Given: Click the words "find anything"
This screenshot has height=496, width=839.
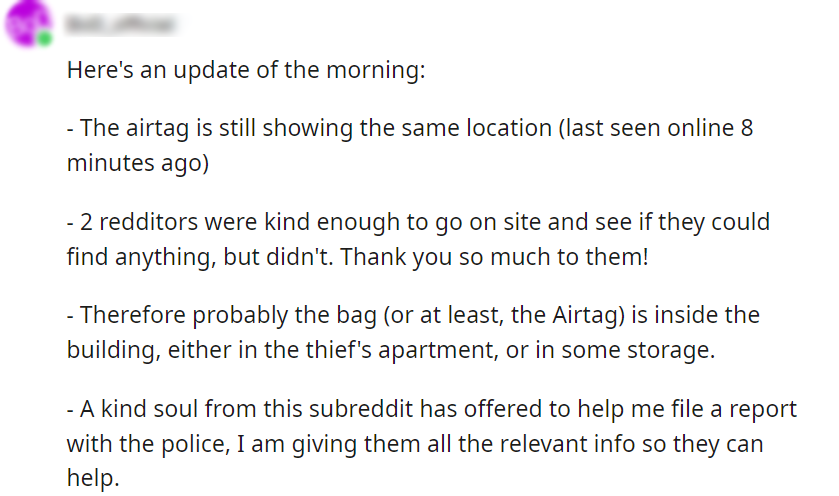Looking at the screenshot, I should [x=132, y=257].
